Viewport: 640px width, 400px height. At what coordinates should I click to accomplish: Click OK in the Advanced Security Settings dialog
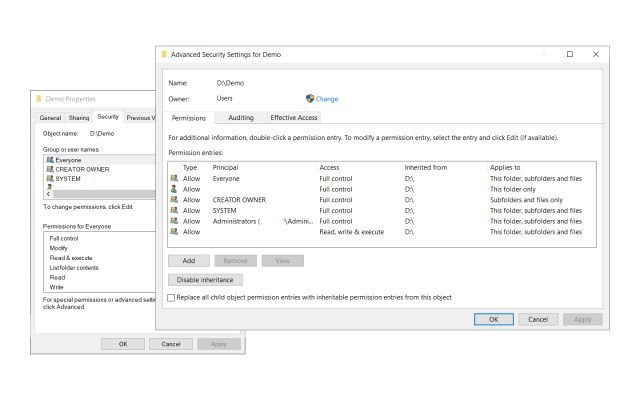pyautogui.click(x=493, y=319)
